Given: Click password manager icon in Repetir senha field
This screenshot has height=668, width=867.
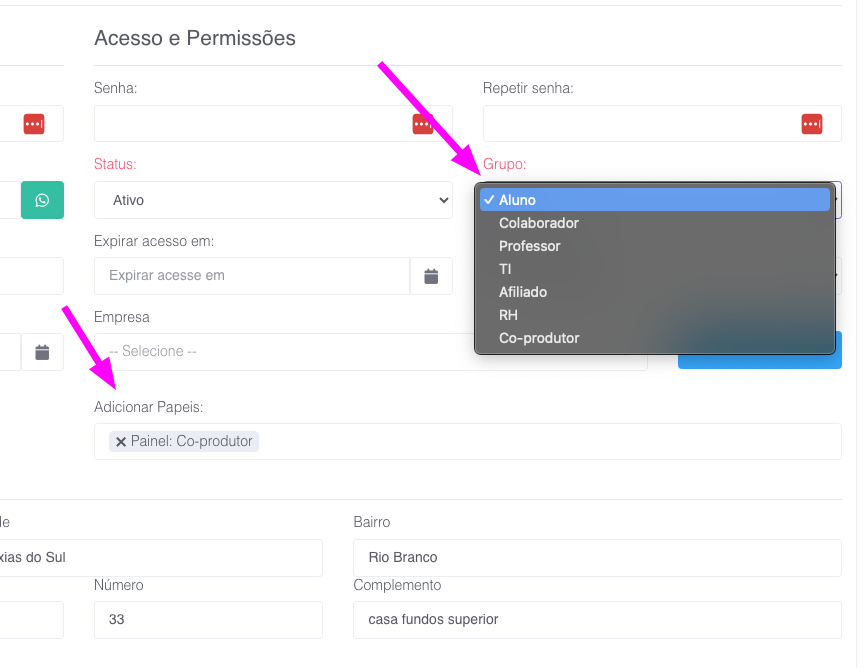Looking at the screenshot, I should pyautogui.click(x=811, y=124).
